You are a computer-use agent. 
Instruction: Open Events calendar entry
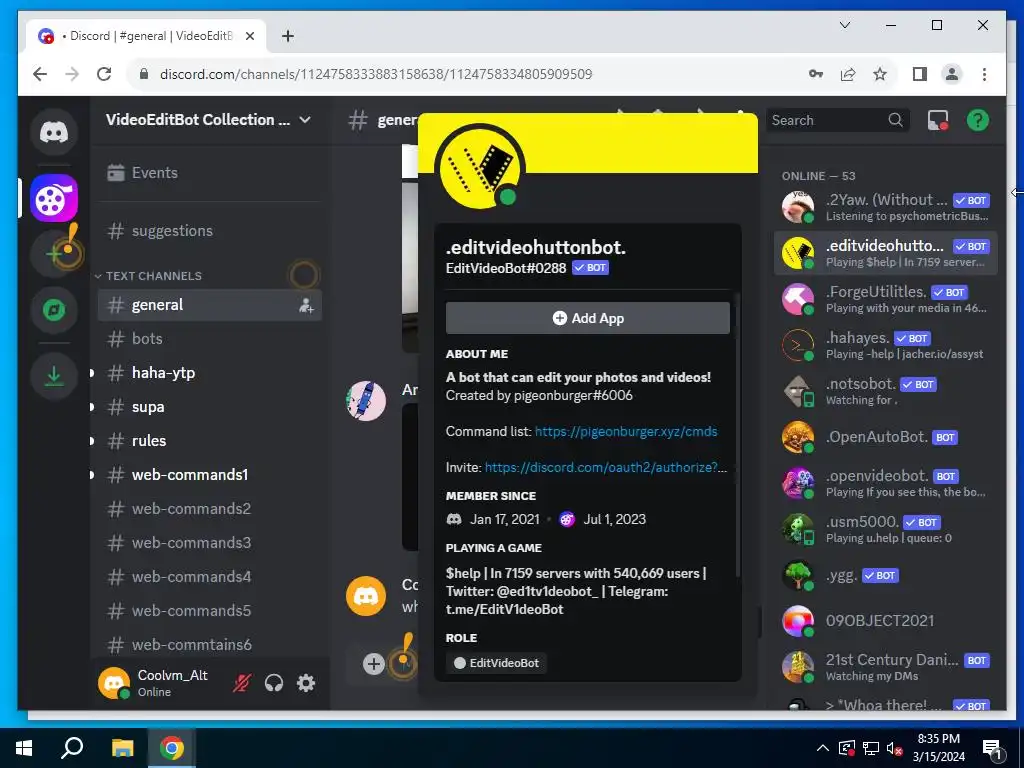(208, 172)
